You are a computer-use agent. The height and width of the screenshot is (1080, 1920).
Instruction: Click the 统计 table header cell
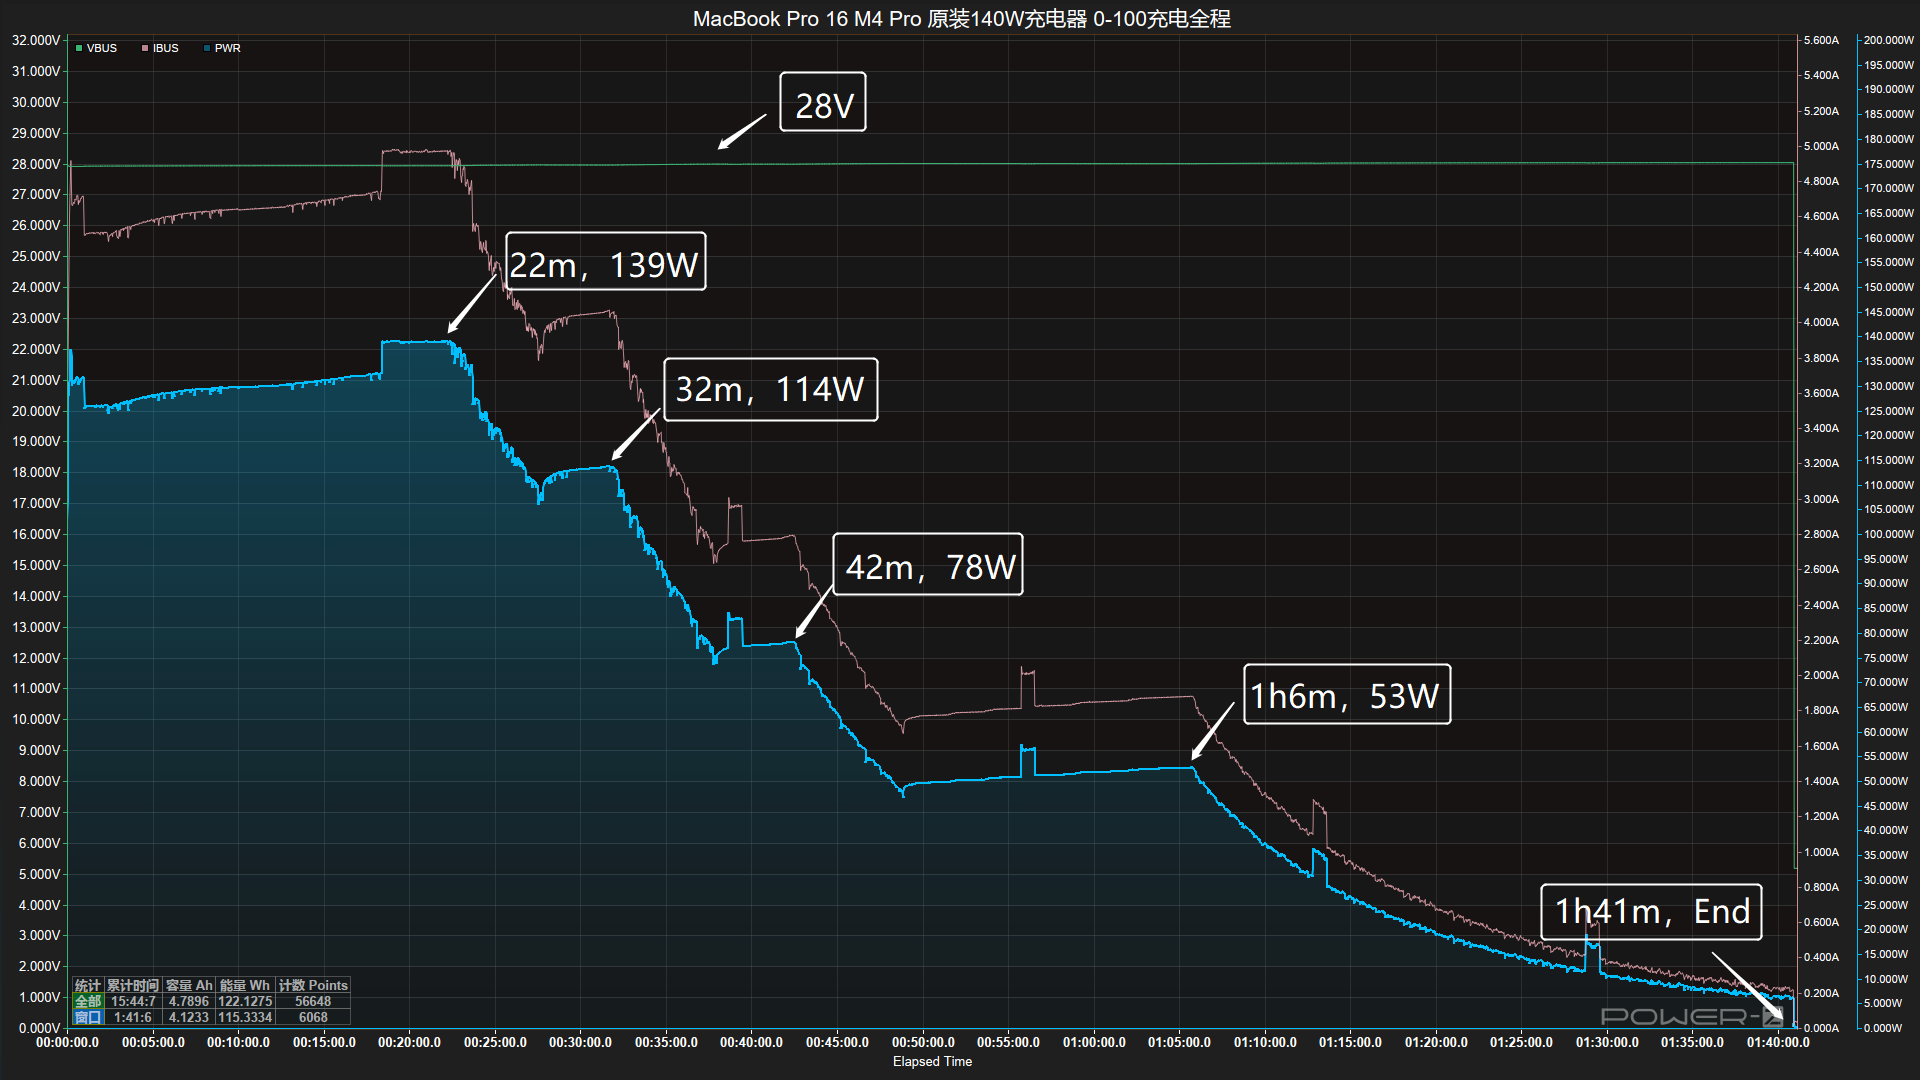coord(88,985)
